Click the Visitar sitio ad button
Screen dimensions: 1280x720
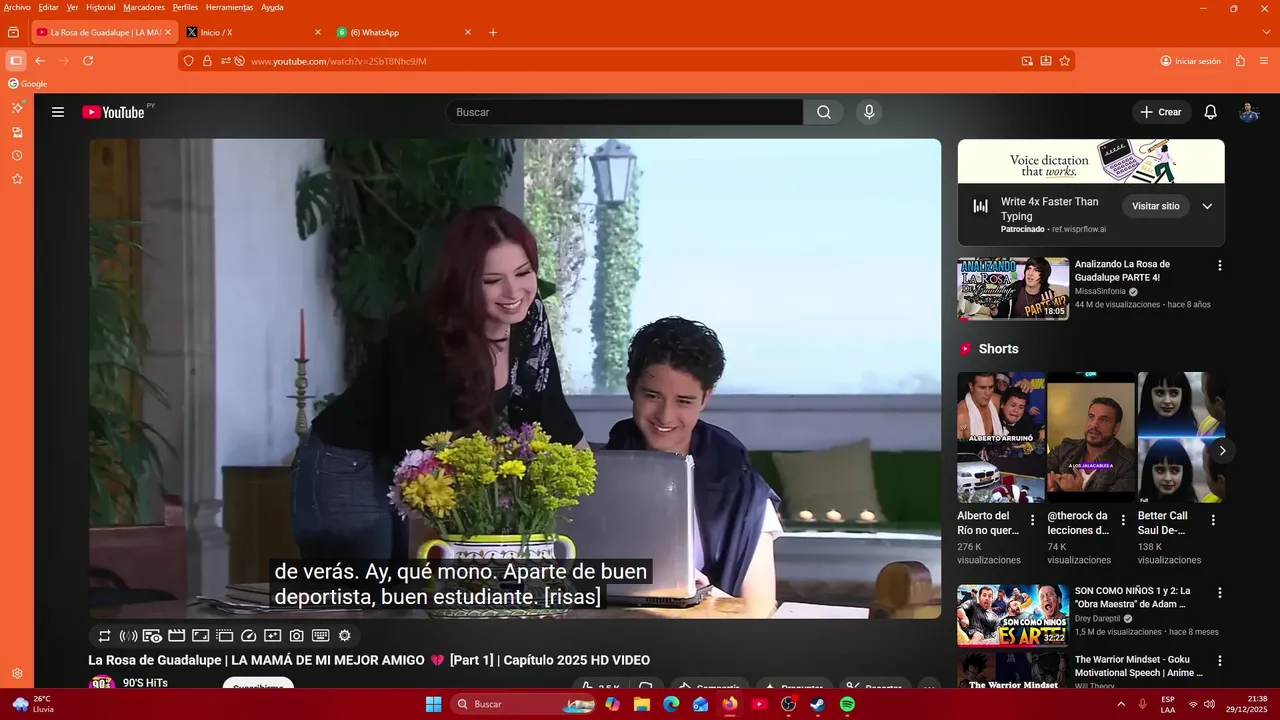[x=1156, y=206]
